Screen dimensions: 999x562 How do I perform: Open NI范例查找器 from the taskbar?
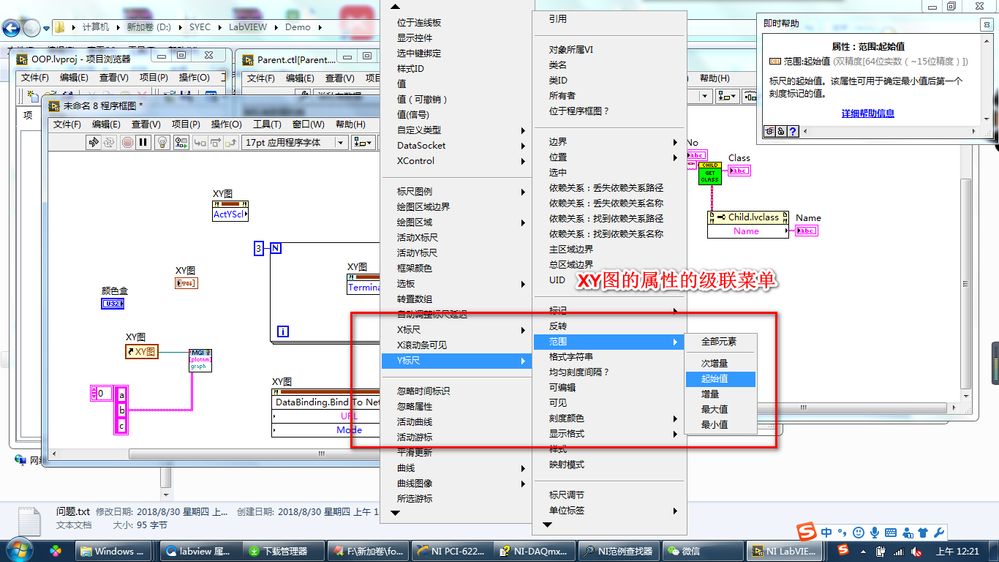pos(619,551)
